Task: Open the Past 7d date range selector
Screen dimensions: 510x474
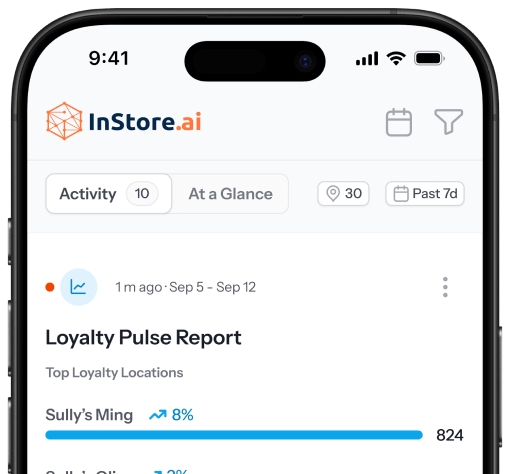Action: coord(425,193)
